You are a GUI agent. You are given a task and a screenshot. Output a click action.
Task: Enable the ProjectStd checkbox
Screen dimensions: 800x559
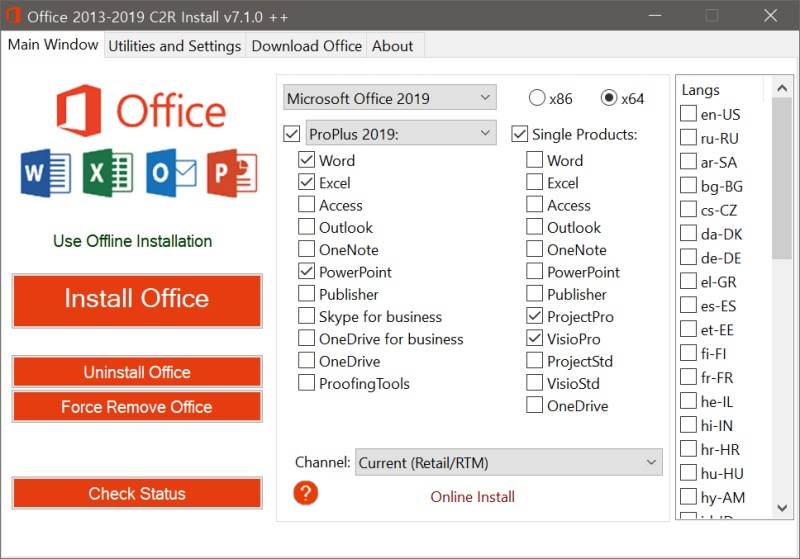[534, 361]
